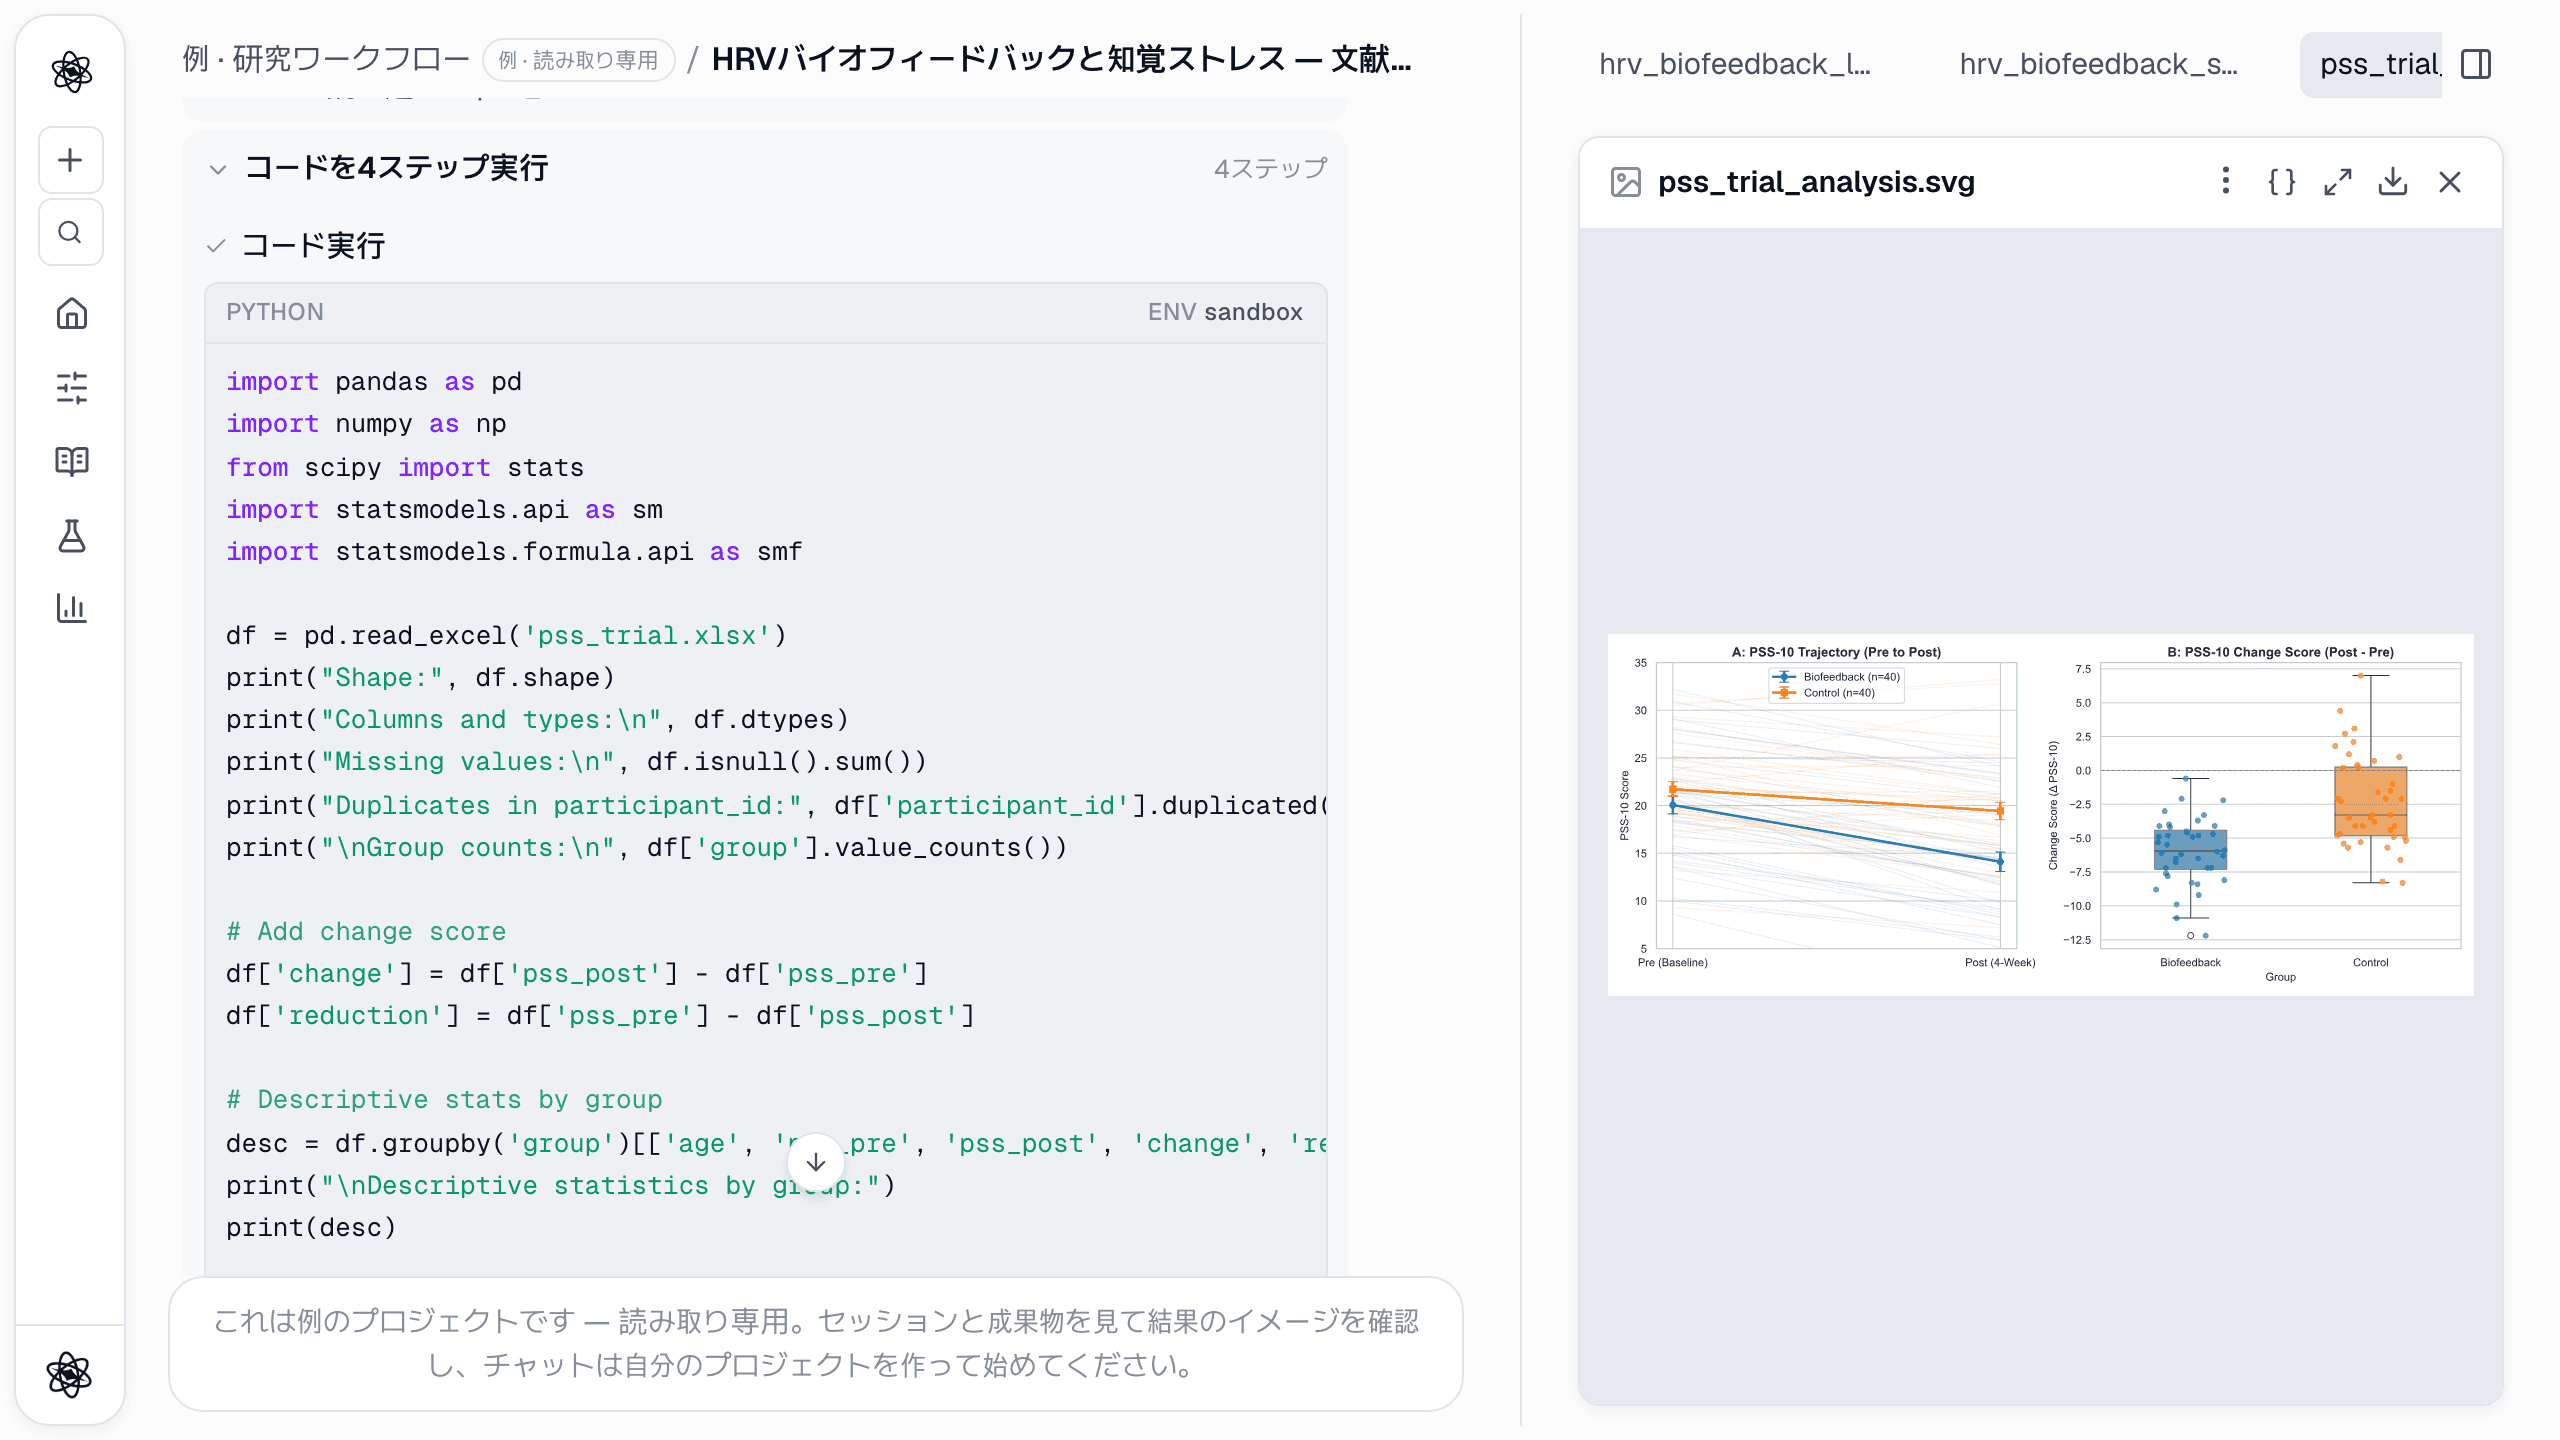Switch to the hrv_biofeedback_s... tab
This screenshot has width=2560, height=1440.
point(2099,64)
